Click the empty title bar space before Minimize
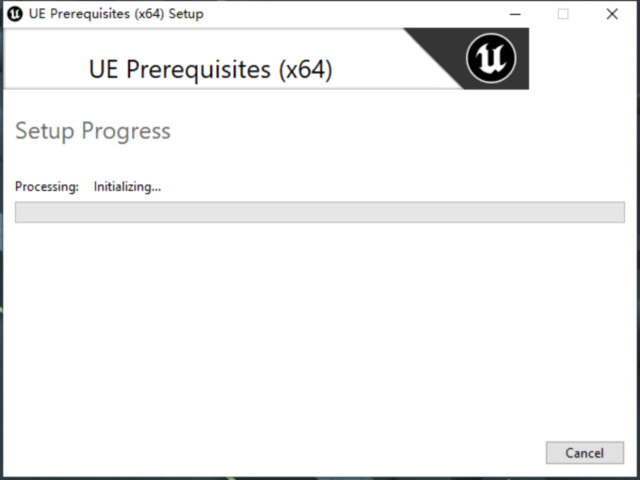This screenshot has width=640, height=480. click(350, 14)
